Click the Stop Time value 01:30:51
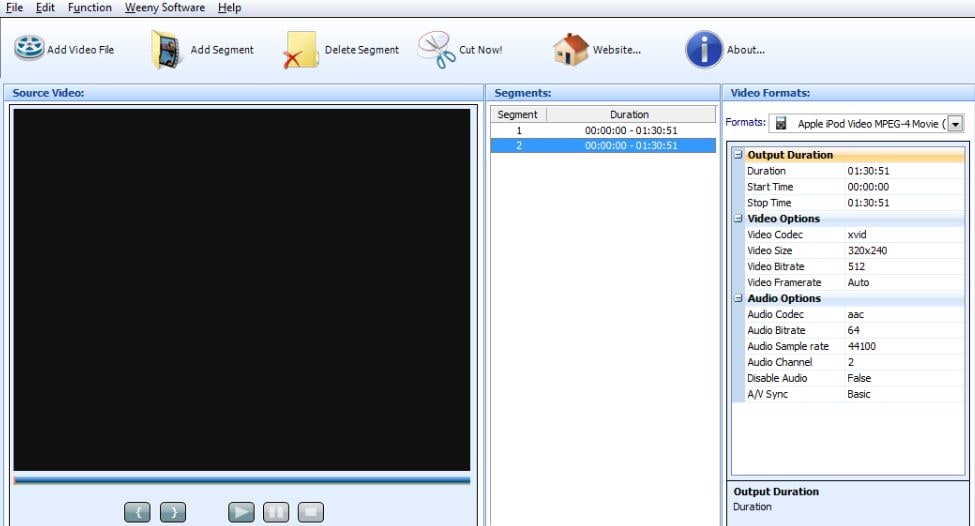 click(x=904, y=203)
